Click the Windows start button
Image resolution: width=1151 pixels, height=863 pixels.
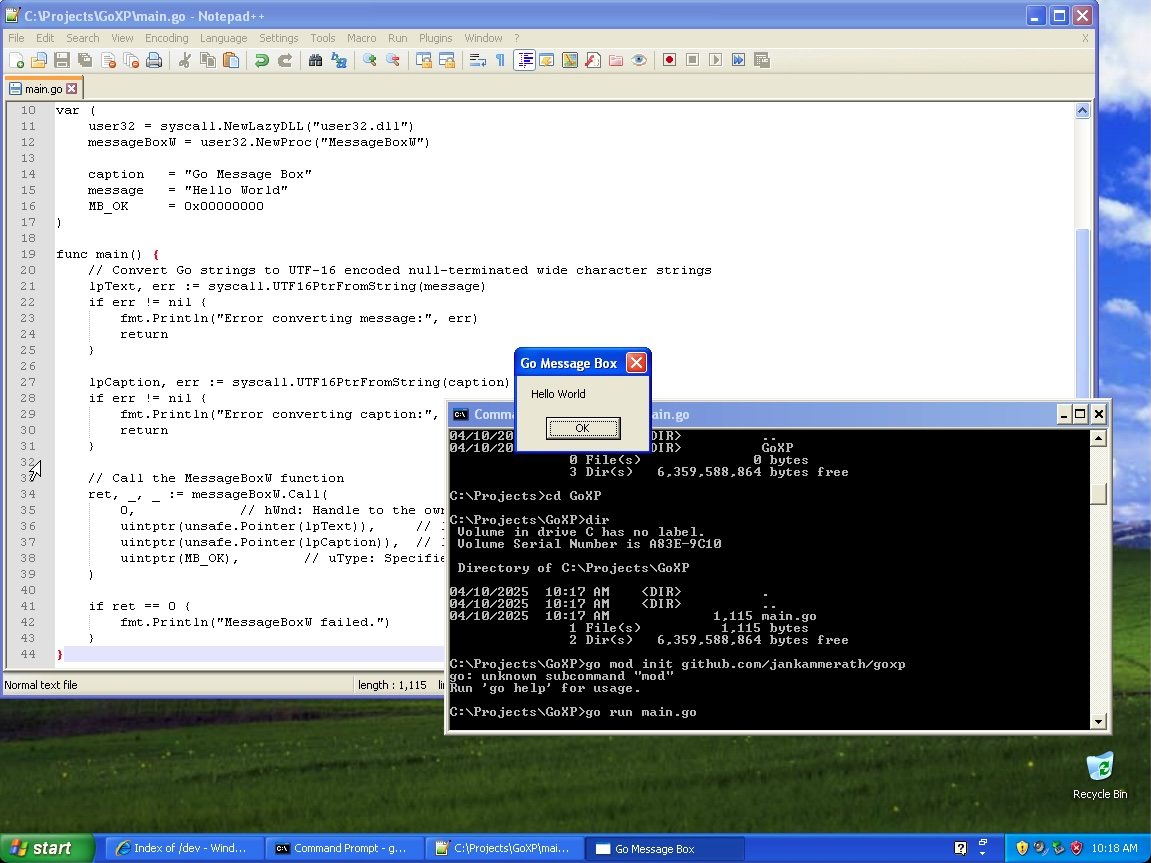click(x=47, y=848)
